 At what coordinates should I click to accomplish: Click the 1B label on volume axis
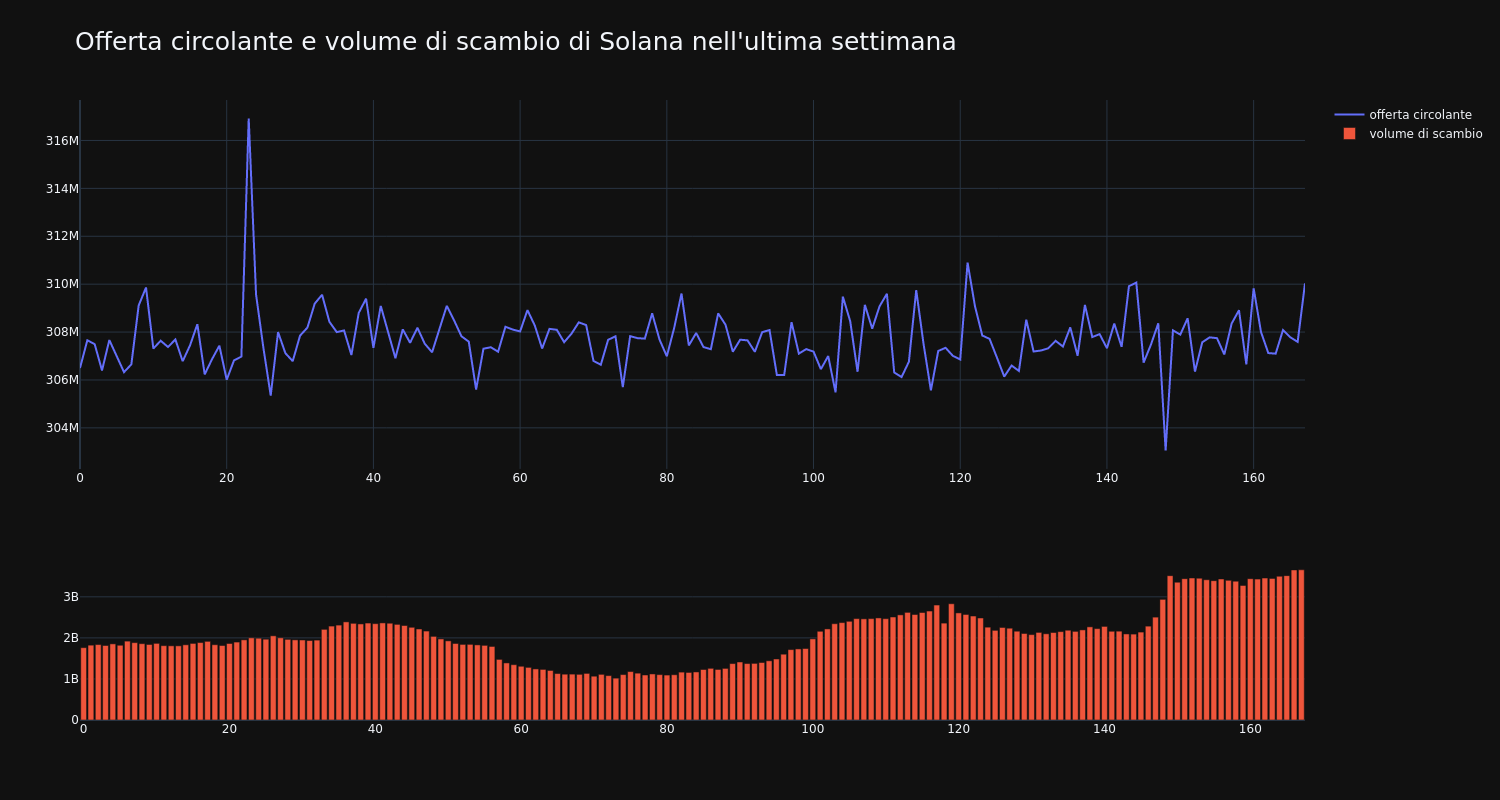pos(71,679)
